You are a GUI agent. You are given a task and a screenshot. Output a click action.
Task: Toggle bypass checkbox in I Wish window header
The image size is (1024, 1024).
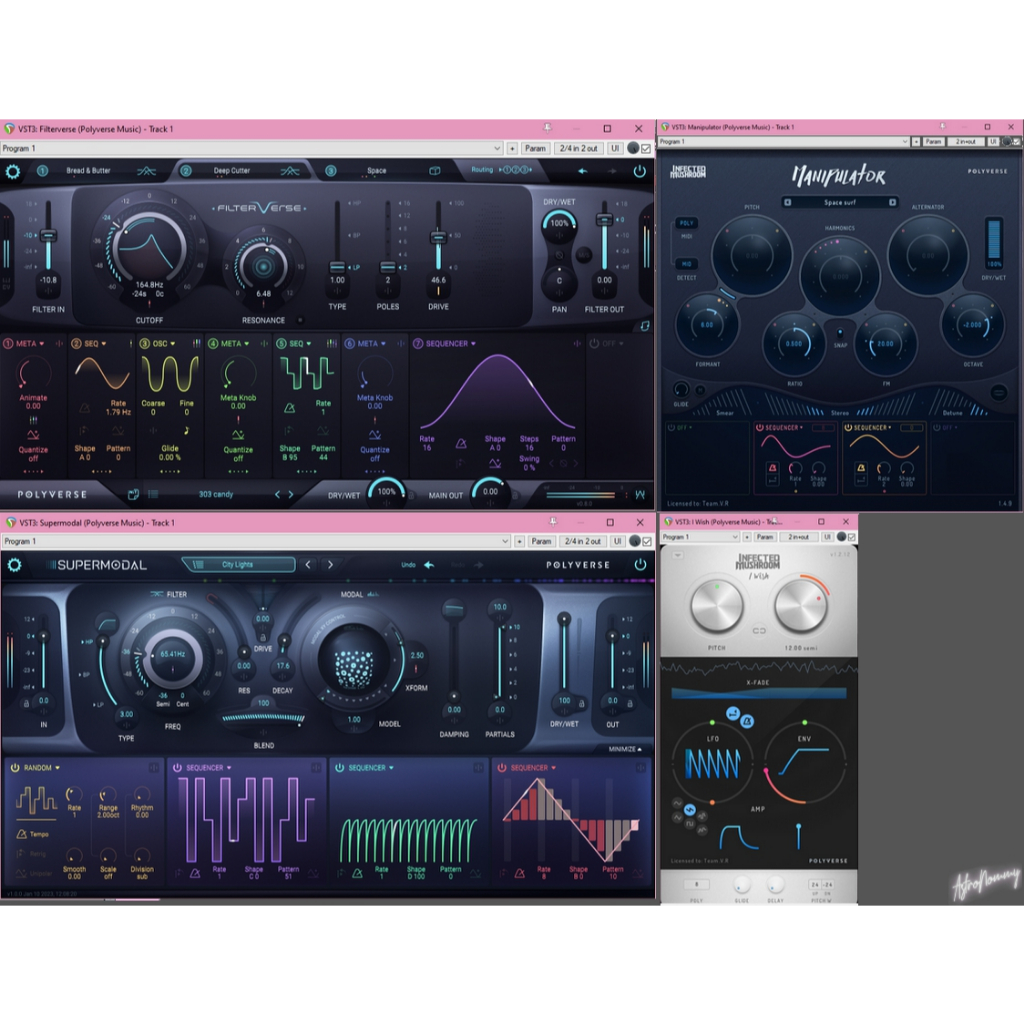pyautogui.click(x=852, y=537)
